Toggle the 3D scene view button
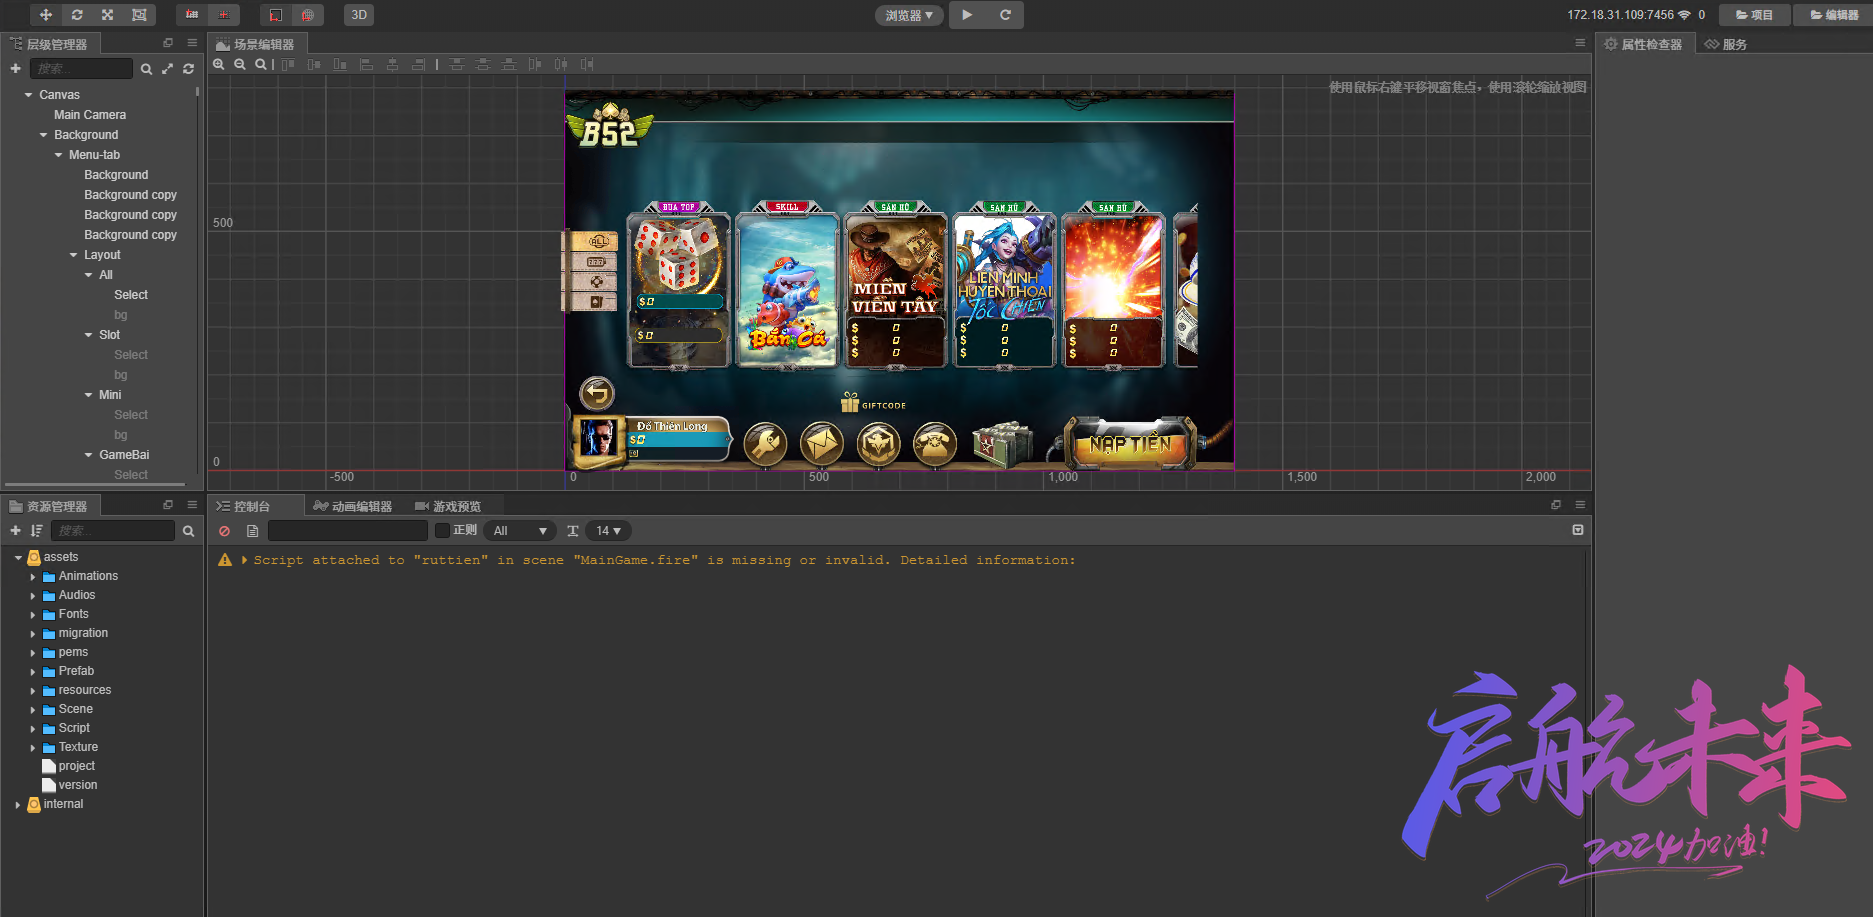 [x=359, y=15]
